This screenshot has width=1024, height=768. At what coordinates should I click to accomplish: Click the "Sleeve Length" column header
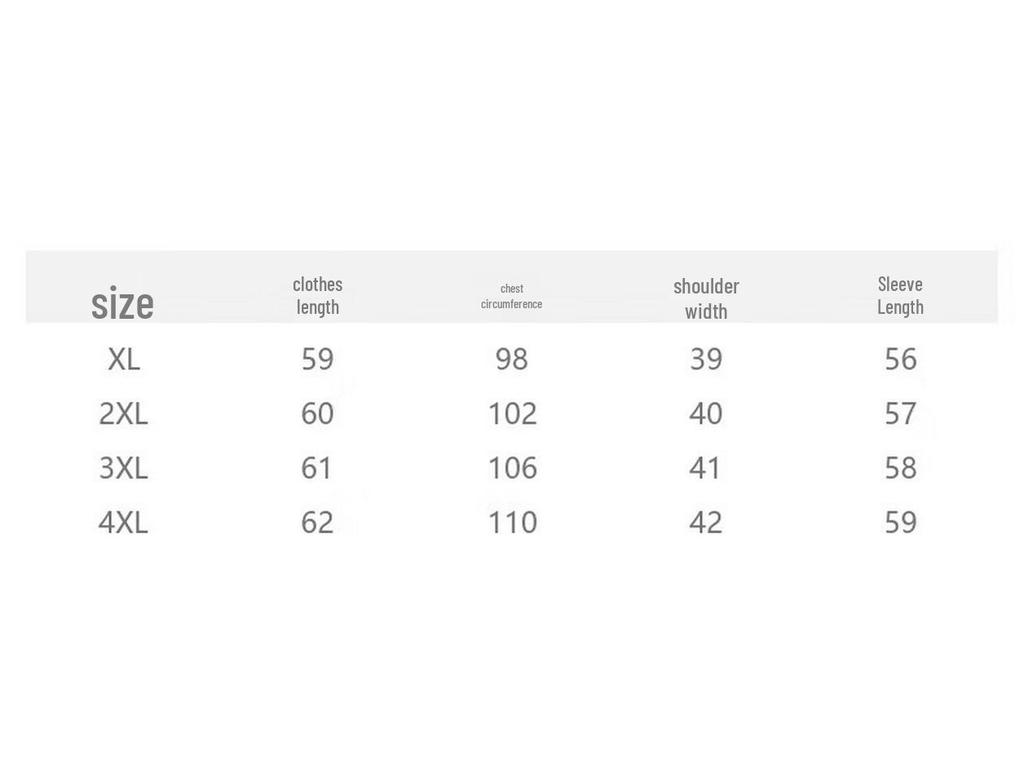pos(900,295)
